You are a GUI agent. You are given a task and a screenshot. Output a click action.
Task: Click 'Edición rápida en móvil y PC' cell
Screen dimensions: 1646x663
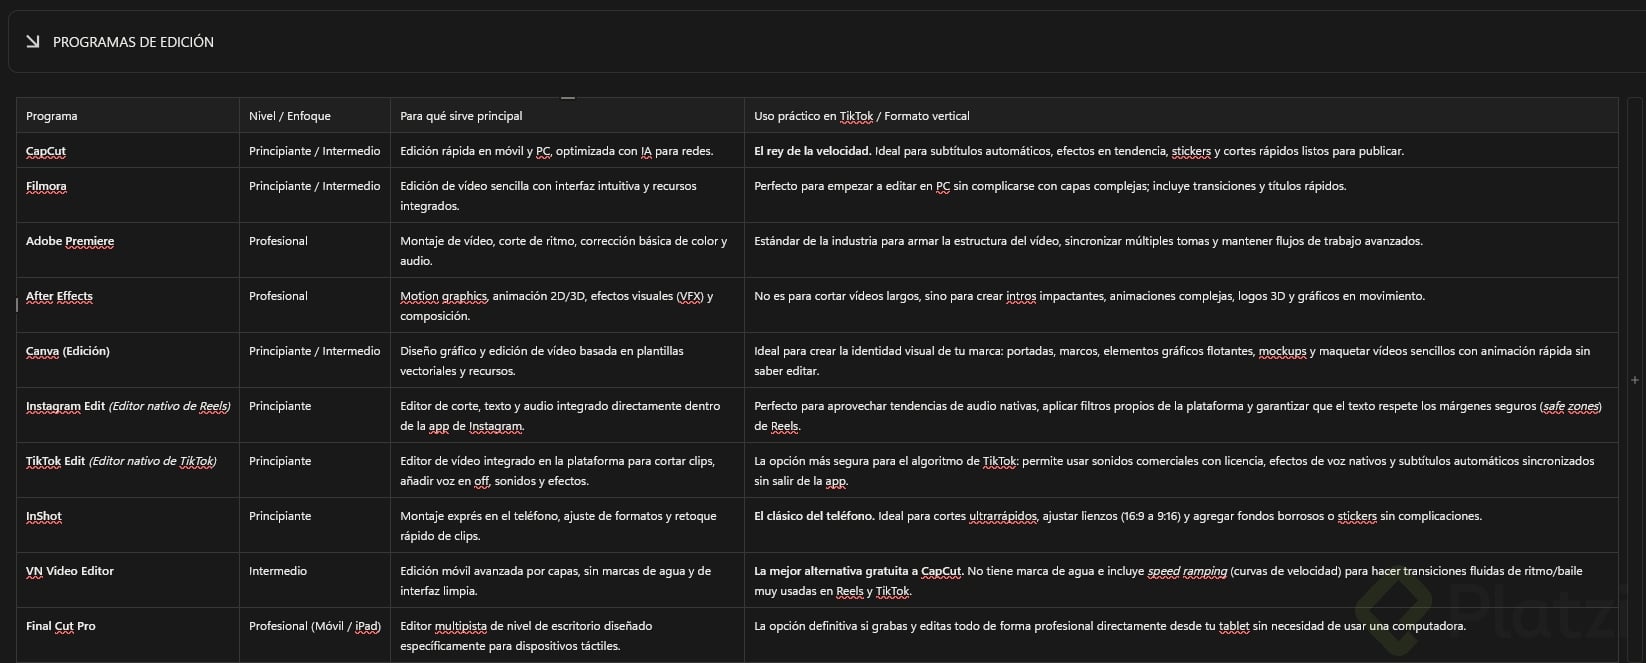[x=567, y=150]
